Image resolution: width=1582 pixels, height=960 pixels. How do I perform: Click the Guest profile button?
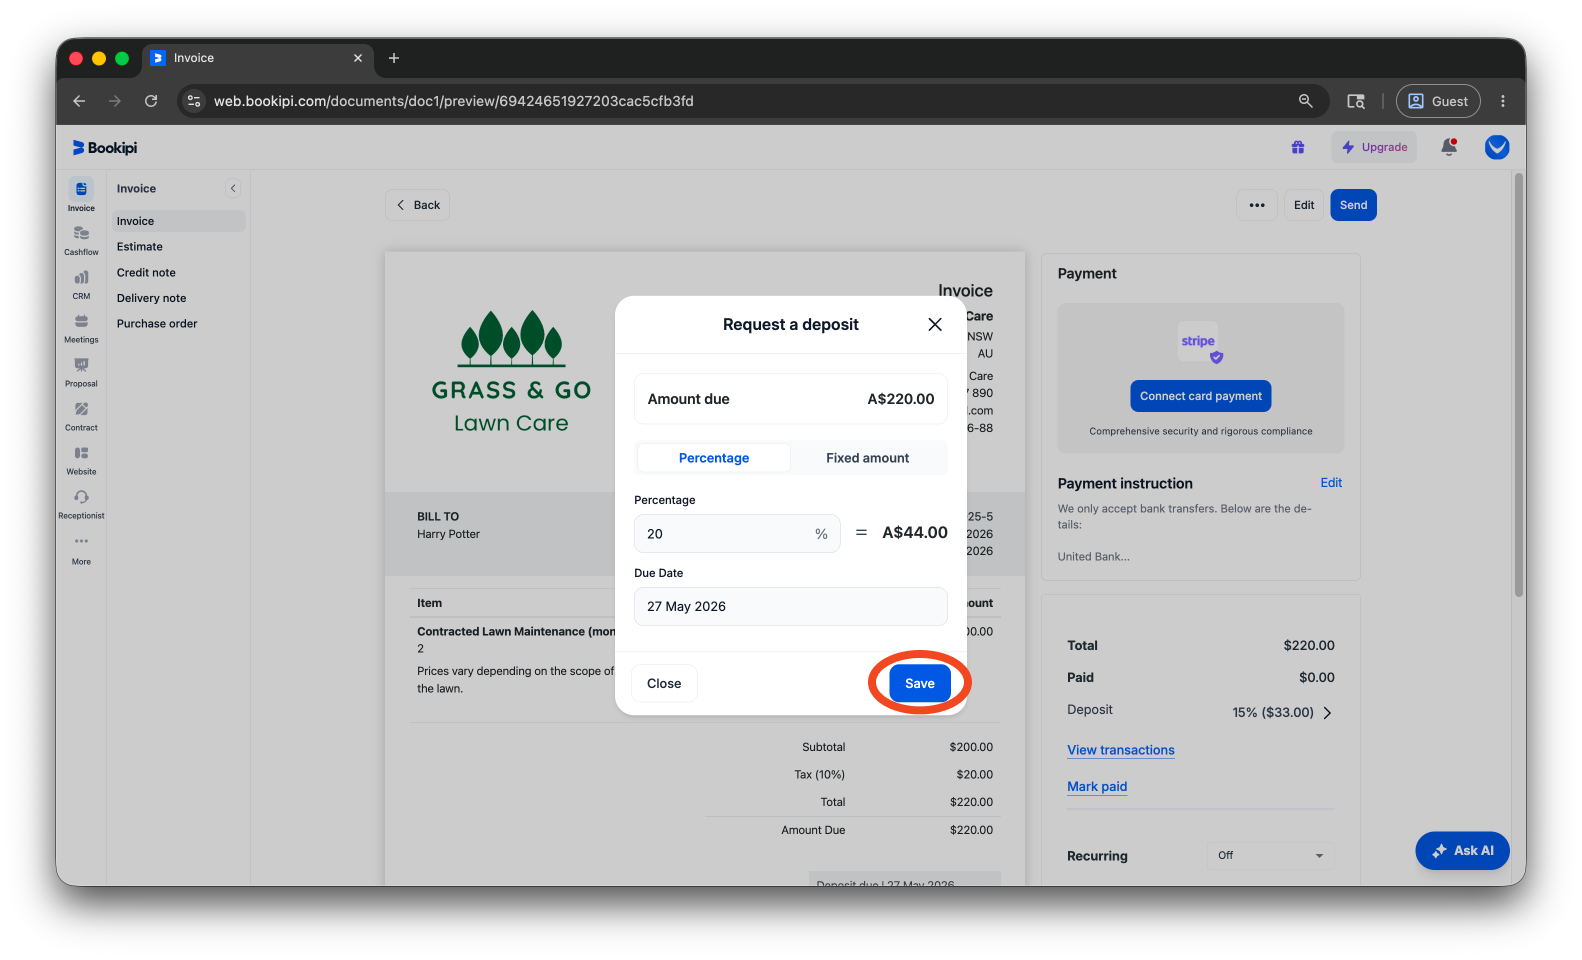(x=1438, y=101)
